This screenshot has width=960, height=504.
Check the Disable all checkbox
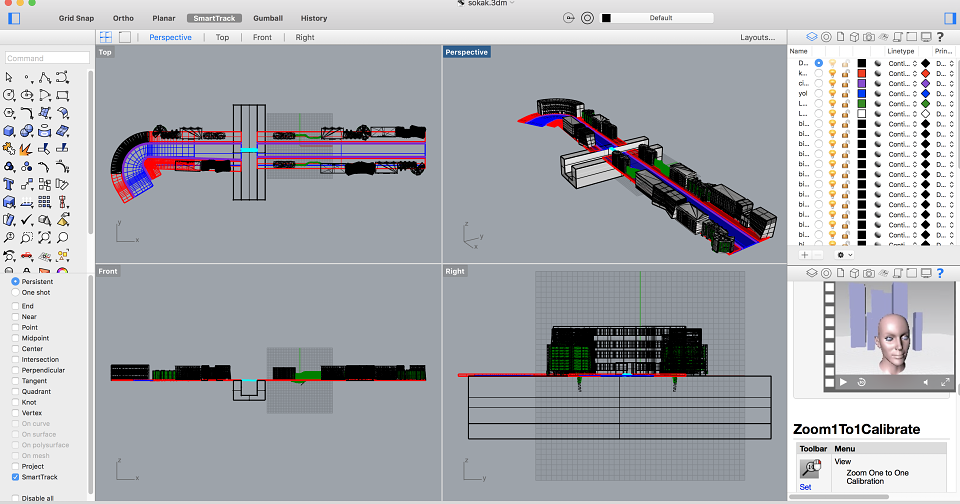[x=15, y=498]
